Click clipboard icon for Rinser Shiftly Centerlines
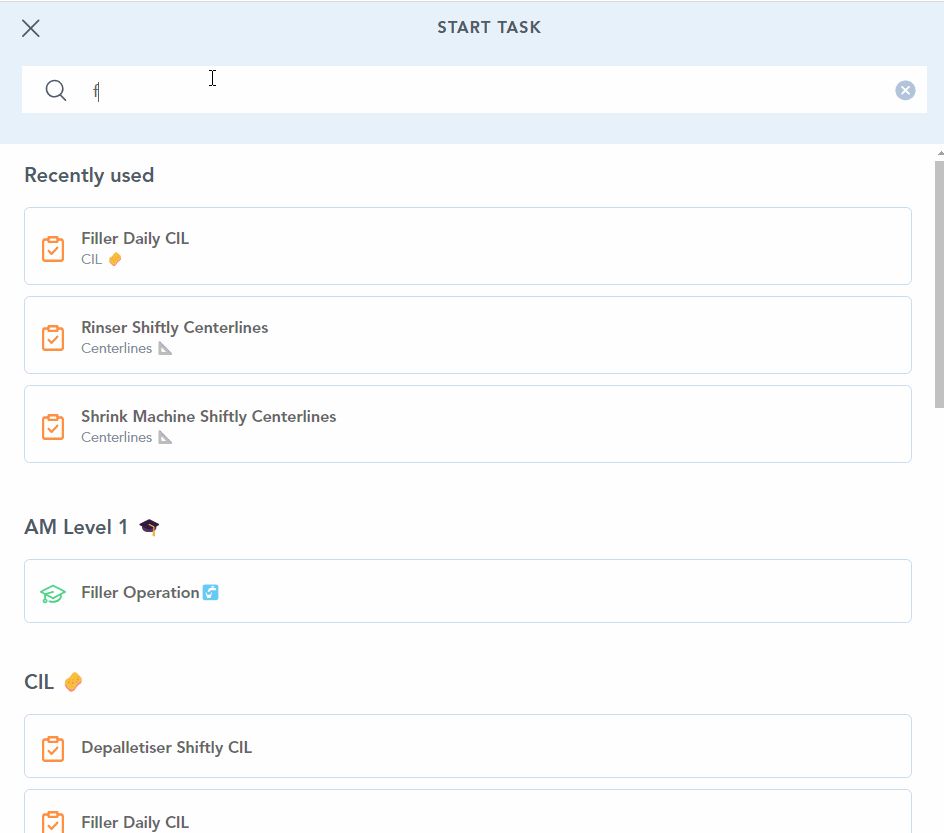 pos(53,337)
